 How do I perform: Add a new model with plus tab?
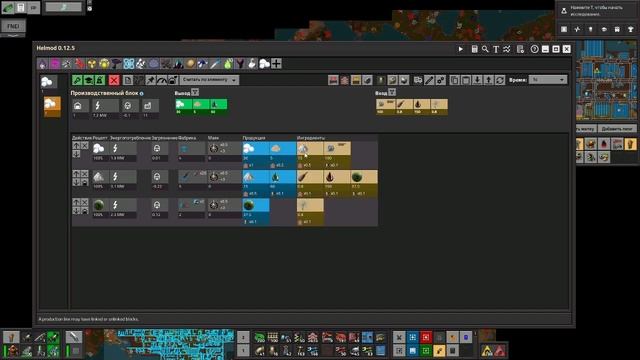click(276, 64)
